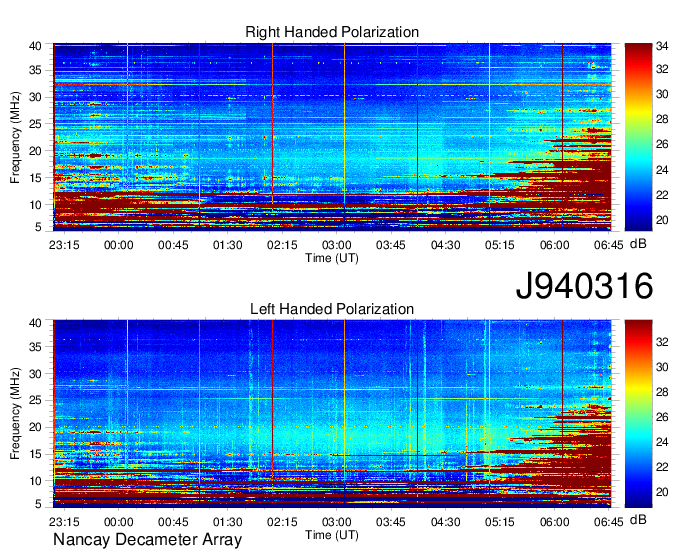Click the 04:30 time tick on Left Handed plot
Screen dimensions: 680x552
[445, 522]
